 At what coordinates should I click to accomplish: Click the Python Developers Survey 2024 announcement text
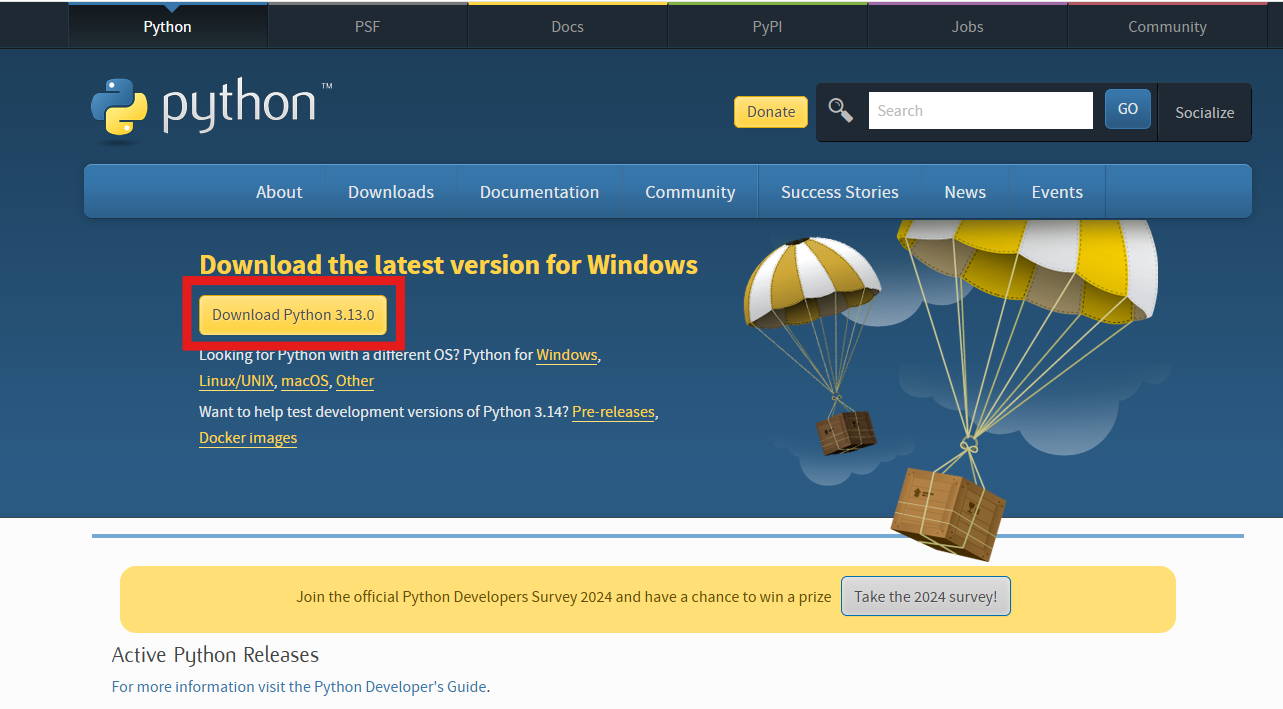[x=563, y=597]
